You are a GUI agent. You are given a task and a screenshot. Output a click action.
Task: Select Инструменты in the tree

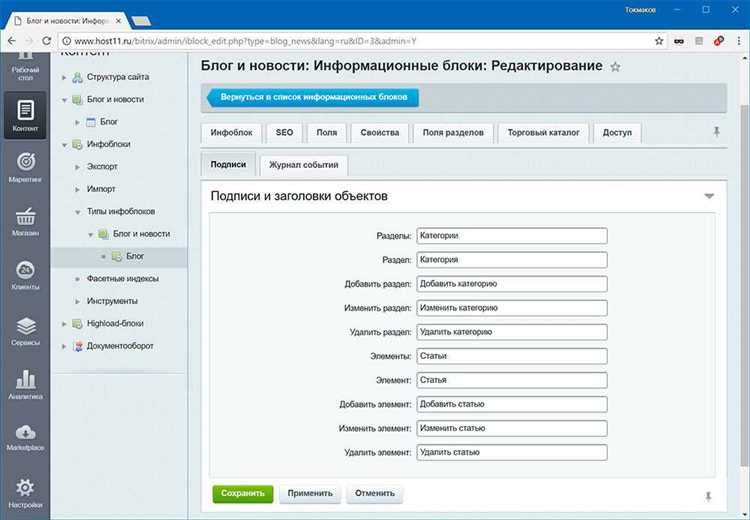pyautogui.click(x=112, y=301)
